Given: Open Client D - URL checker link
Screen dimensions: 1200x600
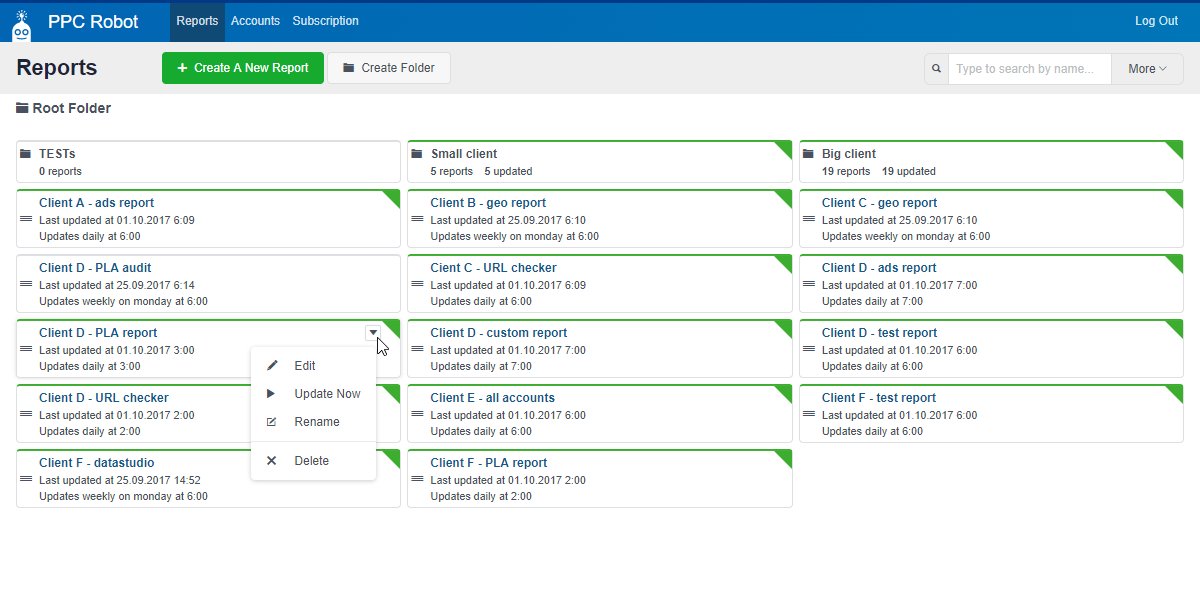Looking at the screenshot, I should [104, 398].
